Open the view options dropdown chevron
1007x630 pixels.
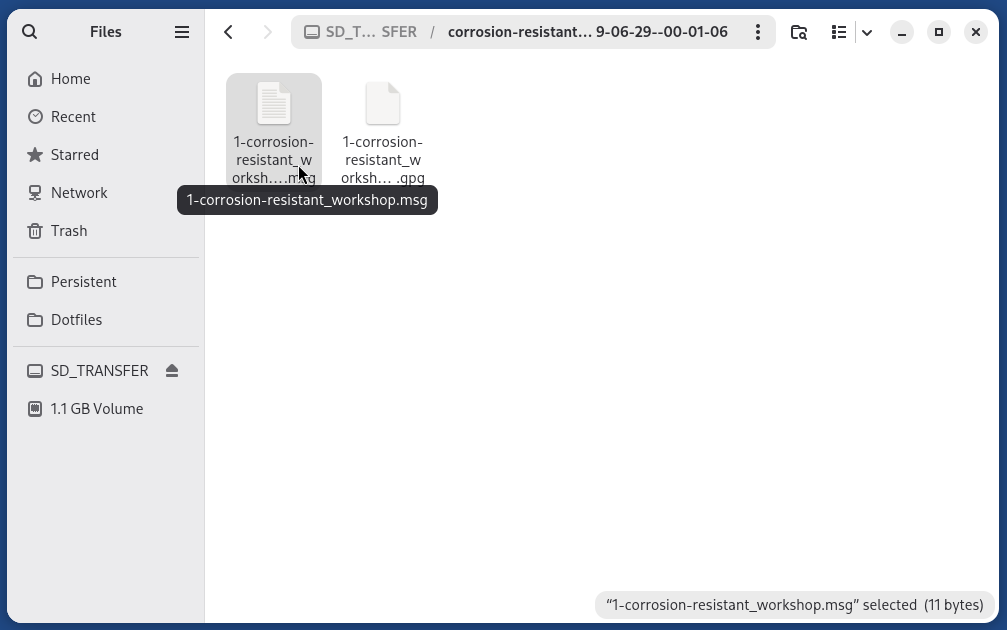pyautogui.click(x=867, y=31)
